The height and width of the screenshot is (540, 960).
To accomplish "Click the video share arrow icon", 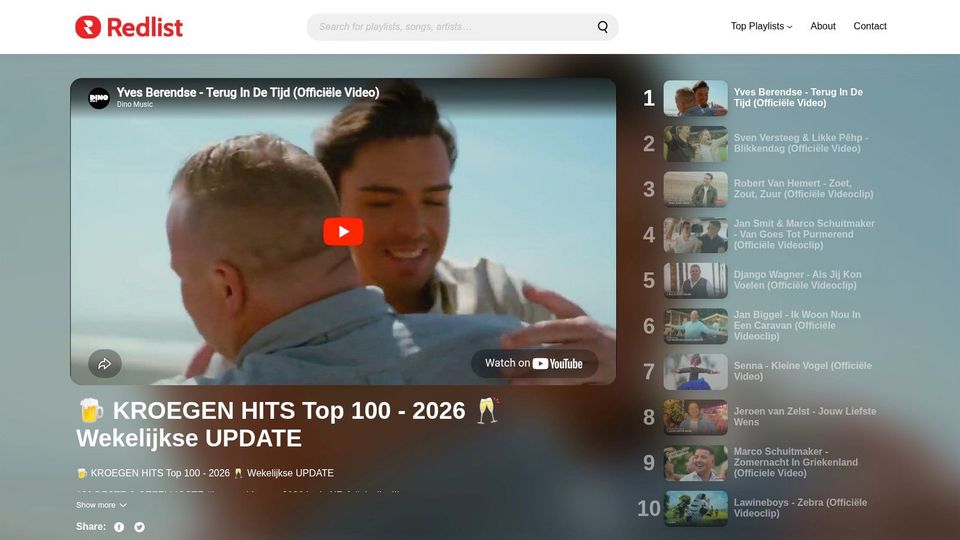I will coord(105,364).
